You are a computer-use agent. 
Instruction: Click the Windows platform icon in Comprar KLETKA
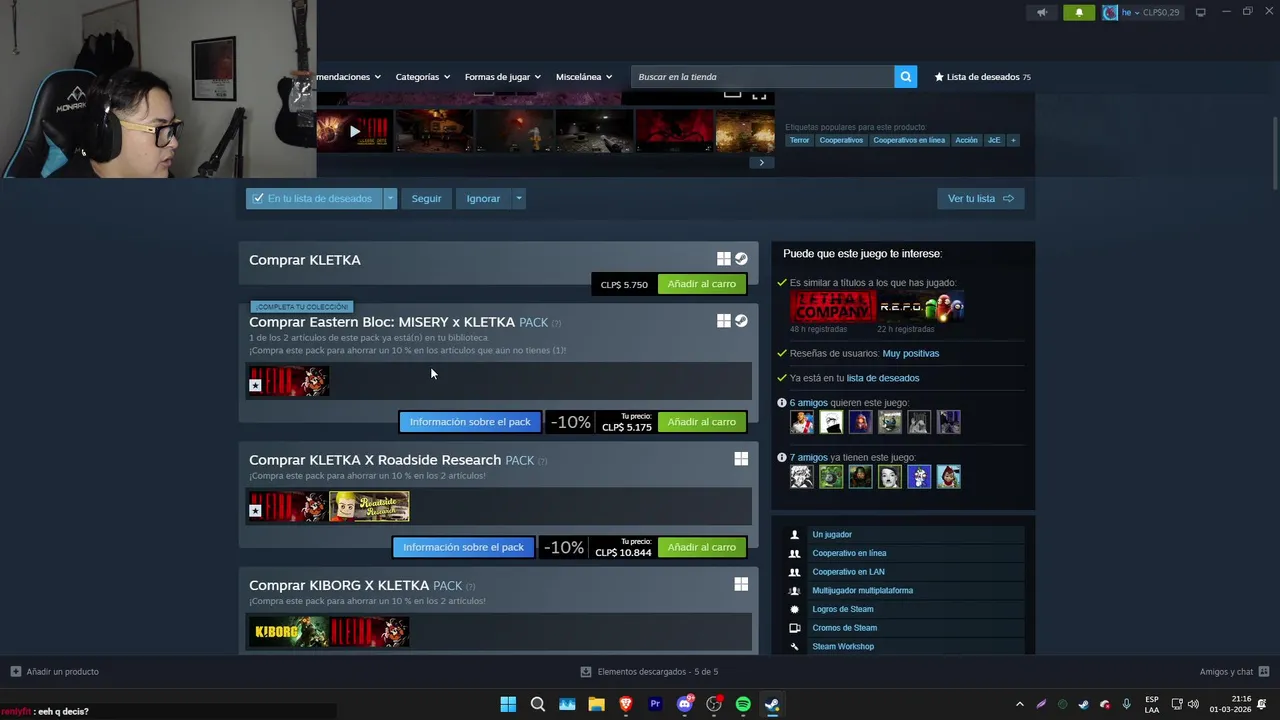click(724, 259)
